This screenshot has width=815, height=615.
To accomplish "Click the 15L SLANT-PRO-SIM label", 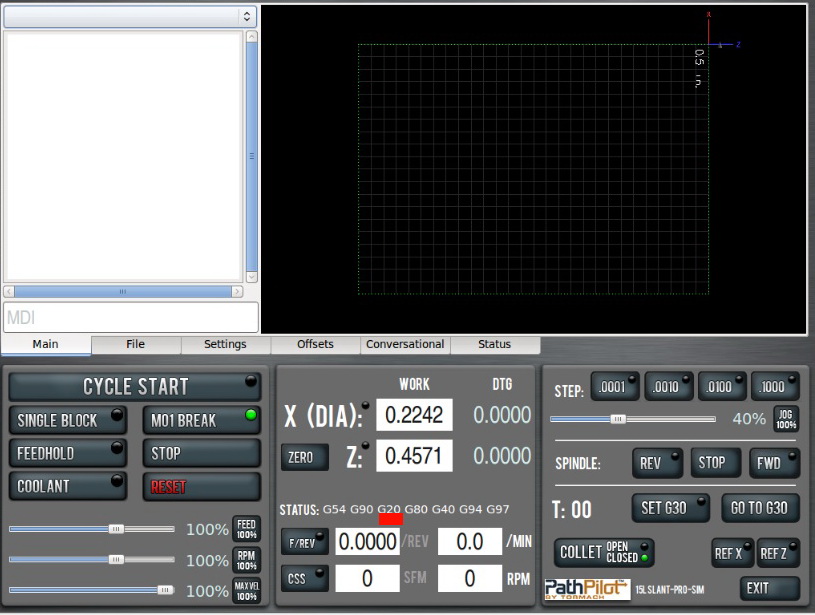I will click(669, 590).
